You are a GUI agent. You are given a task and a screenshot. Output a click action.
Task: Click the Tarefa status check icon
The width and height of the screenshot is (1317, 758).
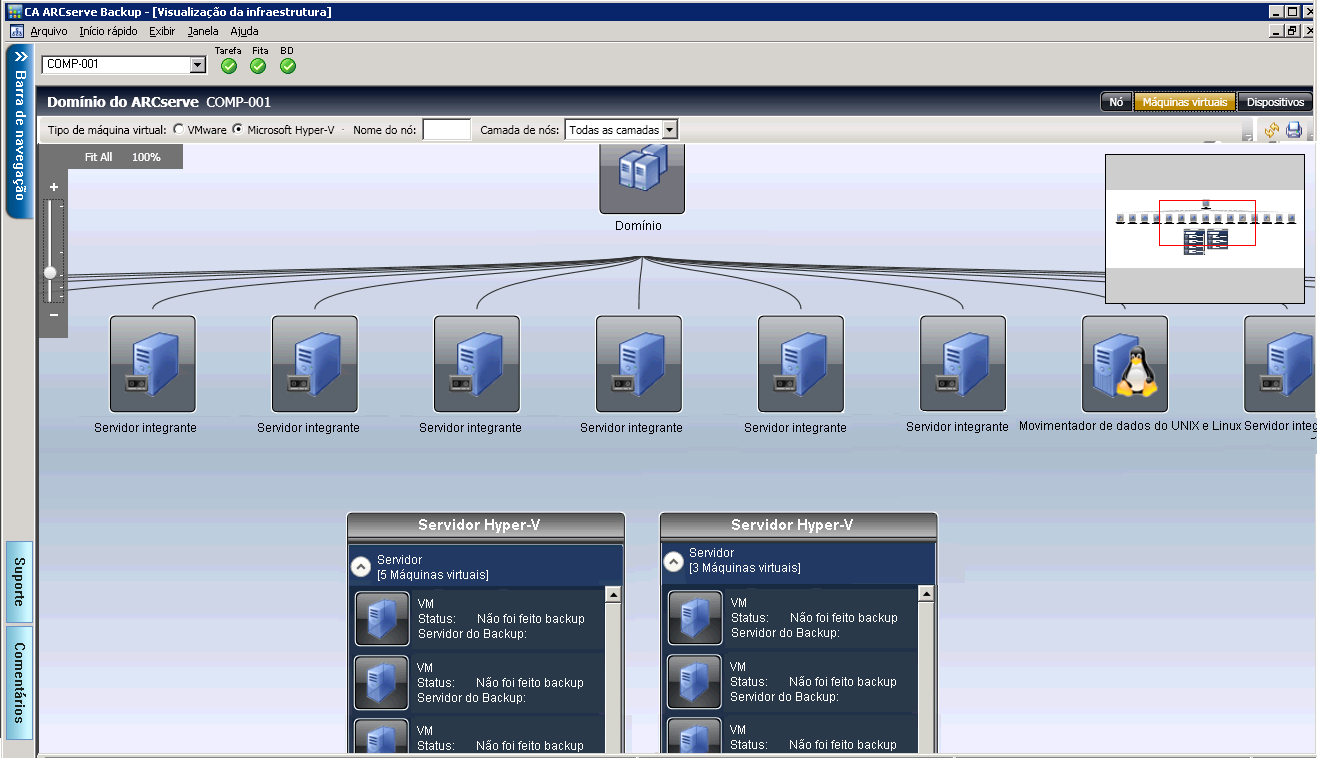pyautogui.click(x=229, y=66)
